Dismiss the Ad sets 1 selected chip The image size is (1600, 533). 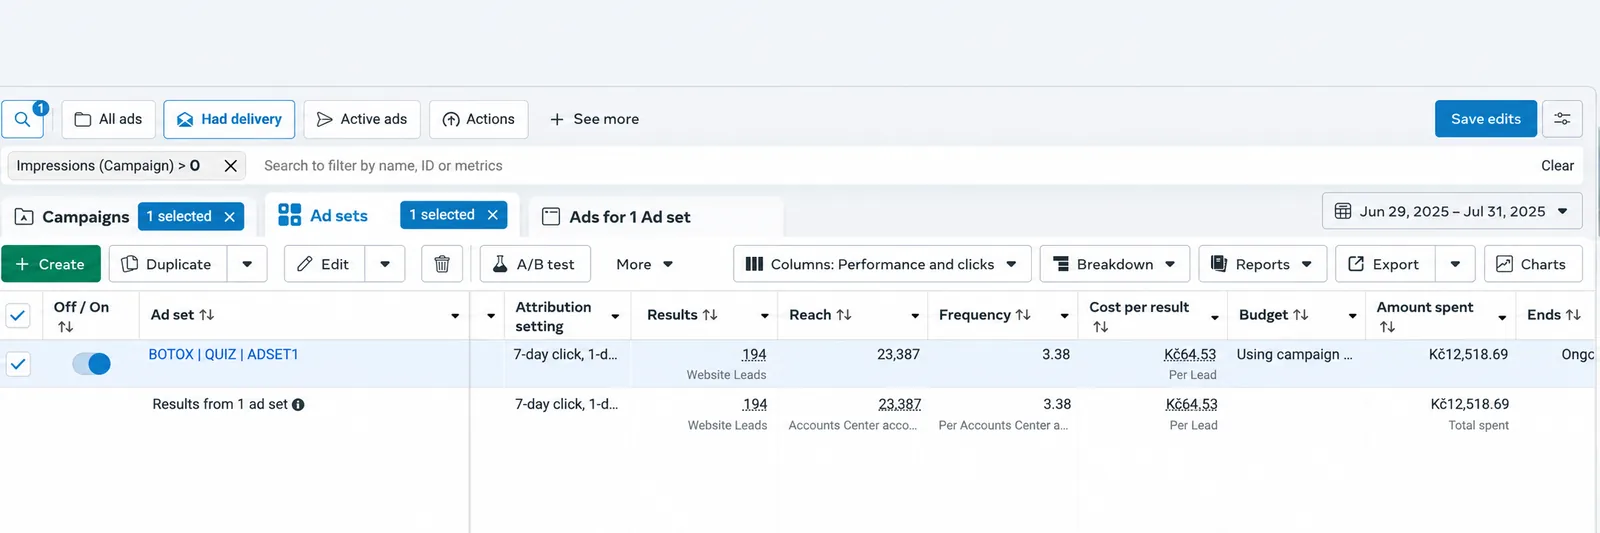pyautogui.click(x=493, y=215)
